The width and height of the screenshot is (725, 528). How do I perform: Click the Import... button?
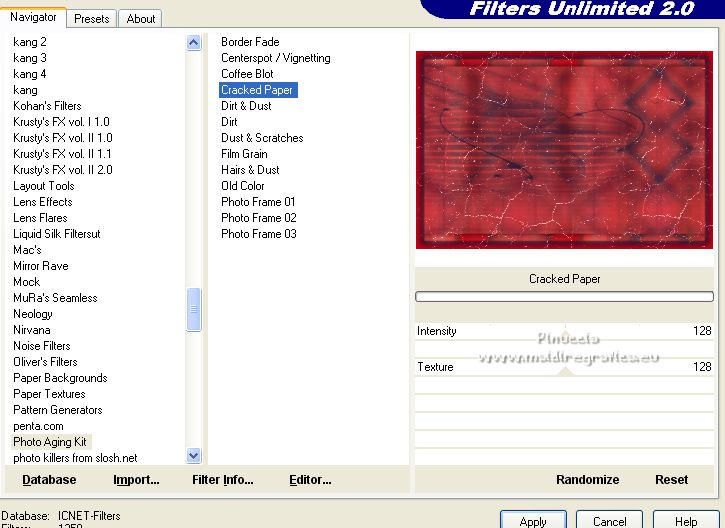click(x=136, y=480)
